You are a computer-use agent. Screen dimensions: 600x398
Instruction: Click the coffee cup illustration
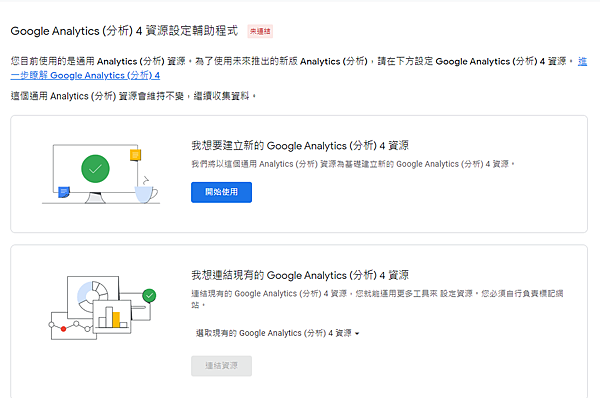tap(145, 194)
